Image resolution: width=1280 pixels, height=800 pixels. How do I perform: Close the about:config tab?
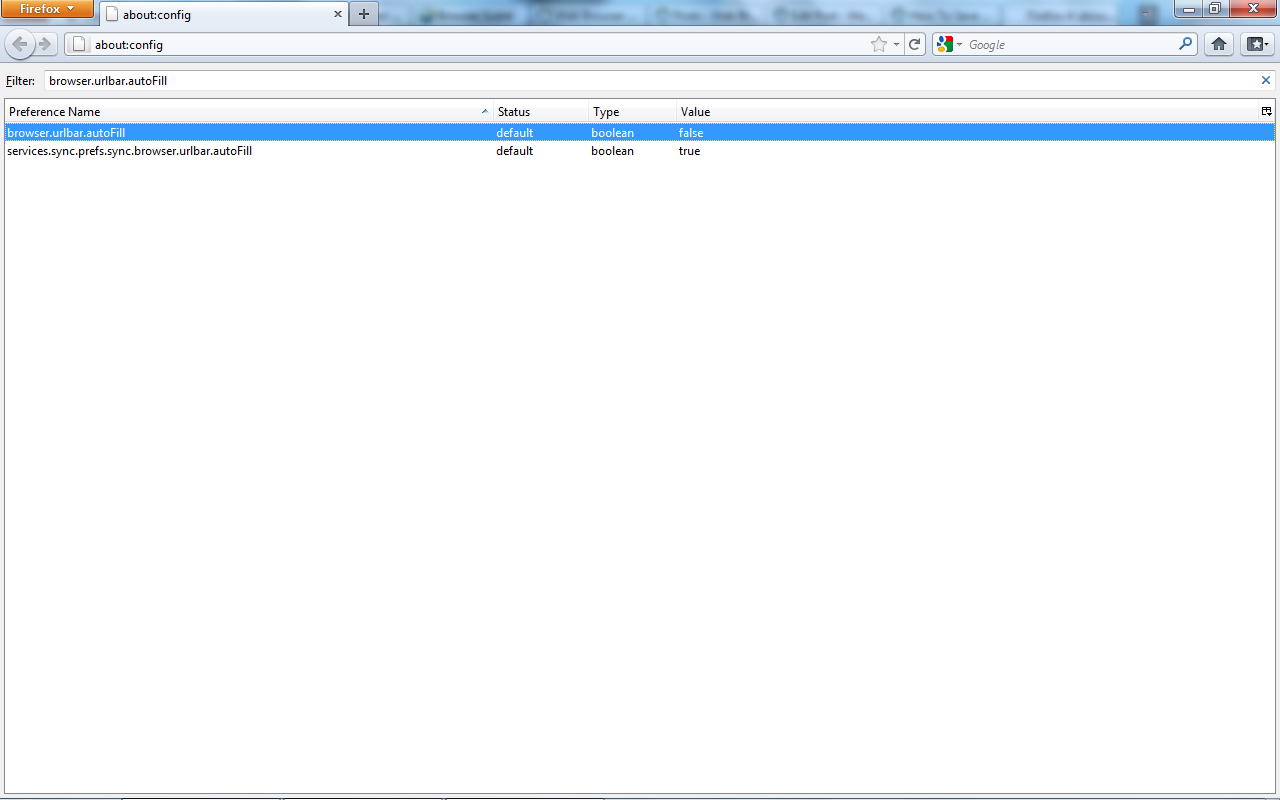338,15
